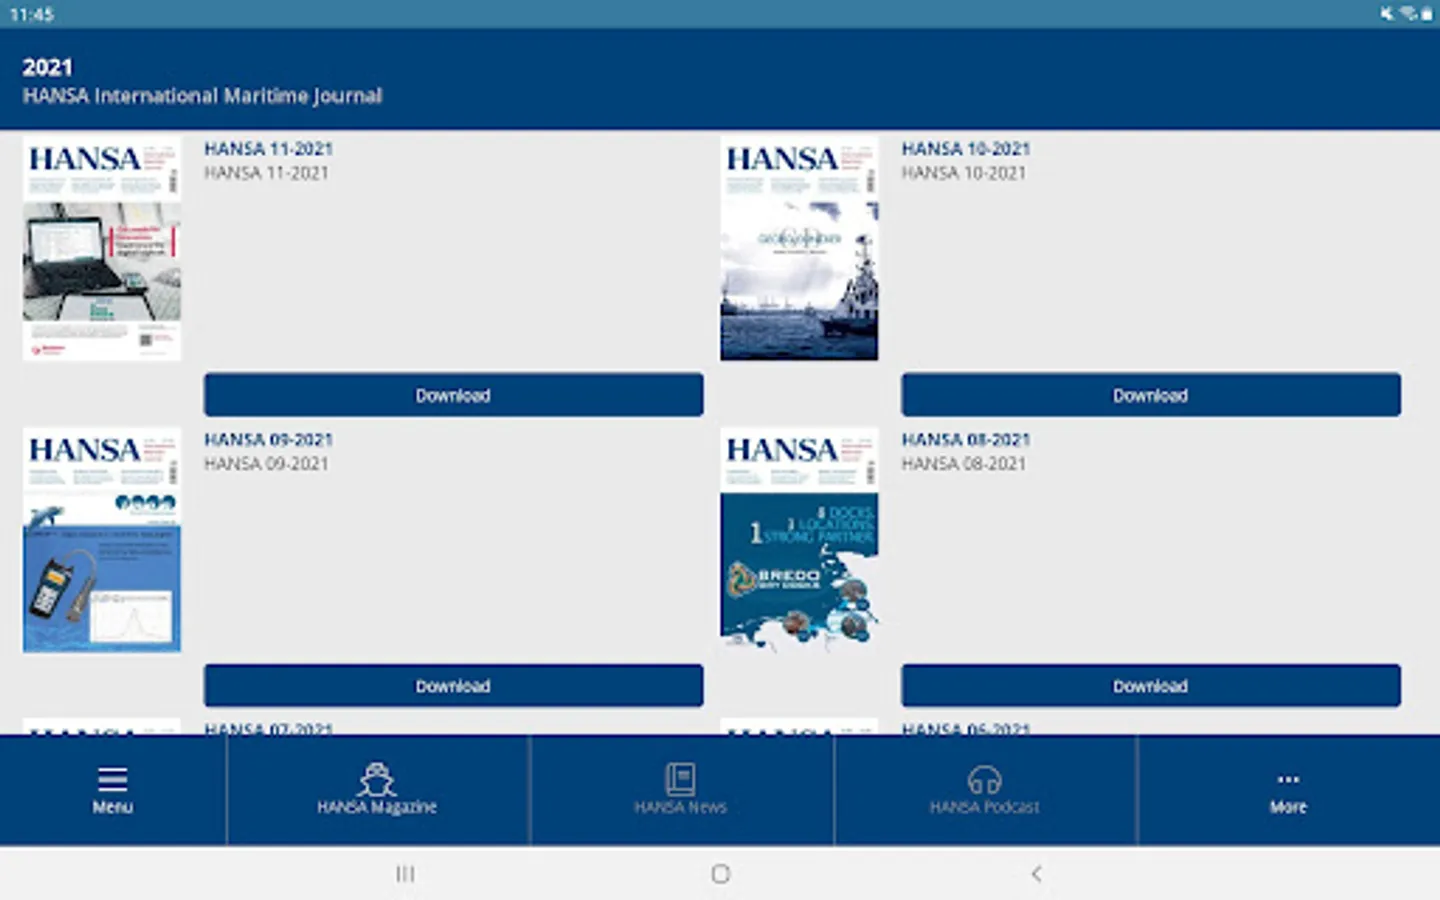Viewport: 1440px width, 900px height.
Task: Select the bold HANSA 09-2021 title
Action: coord(268,440)
